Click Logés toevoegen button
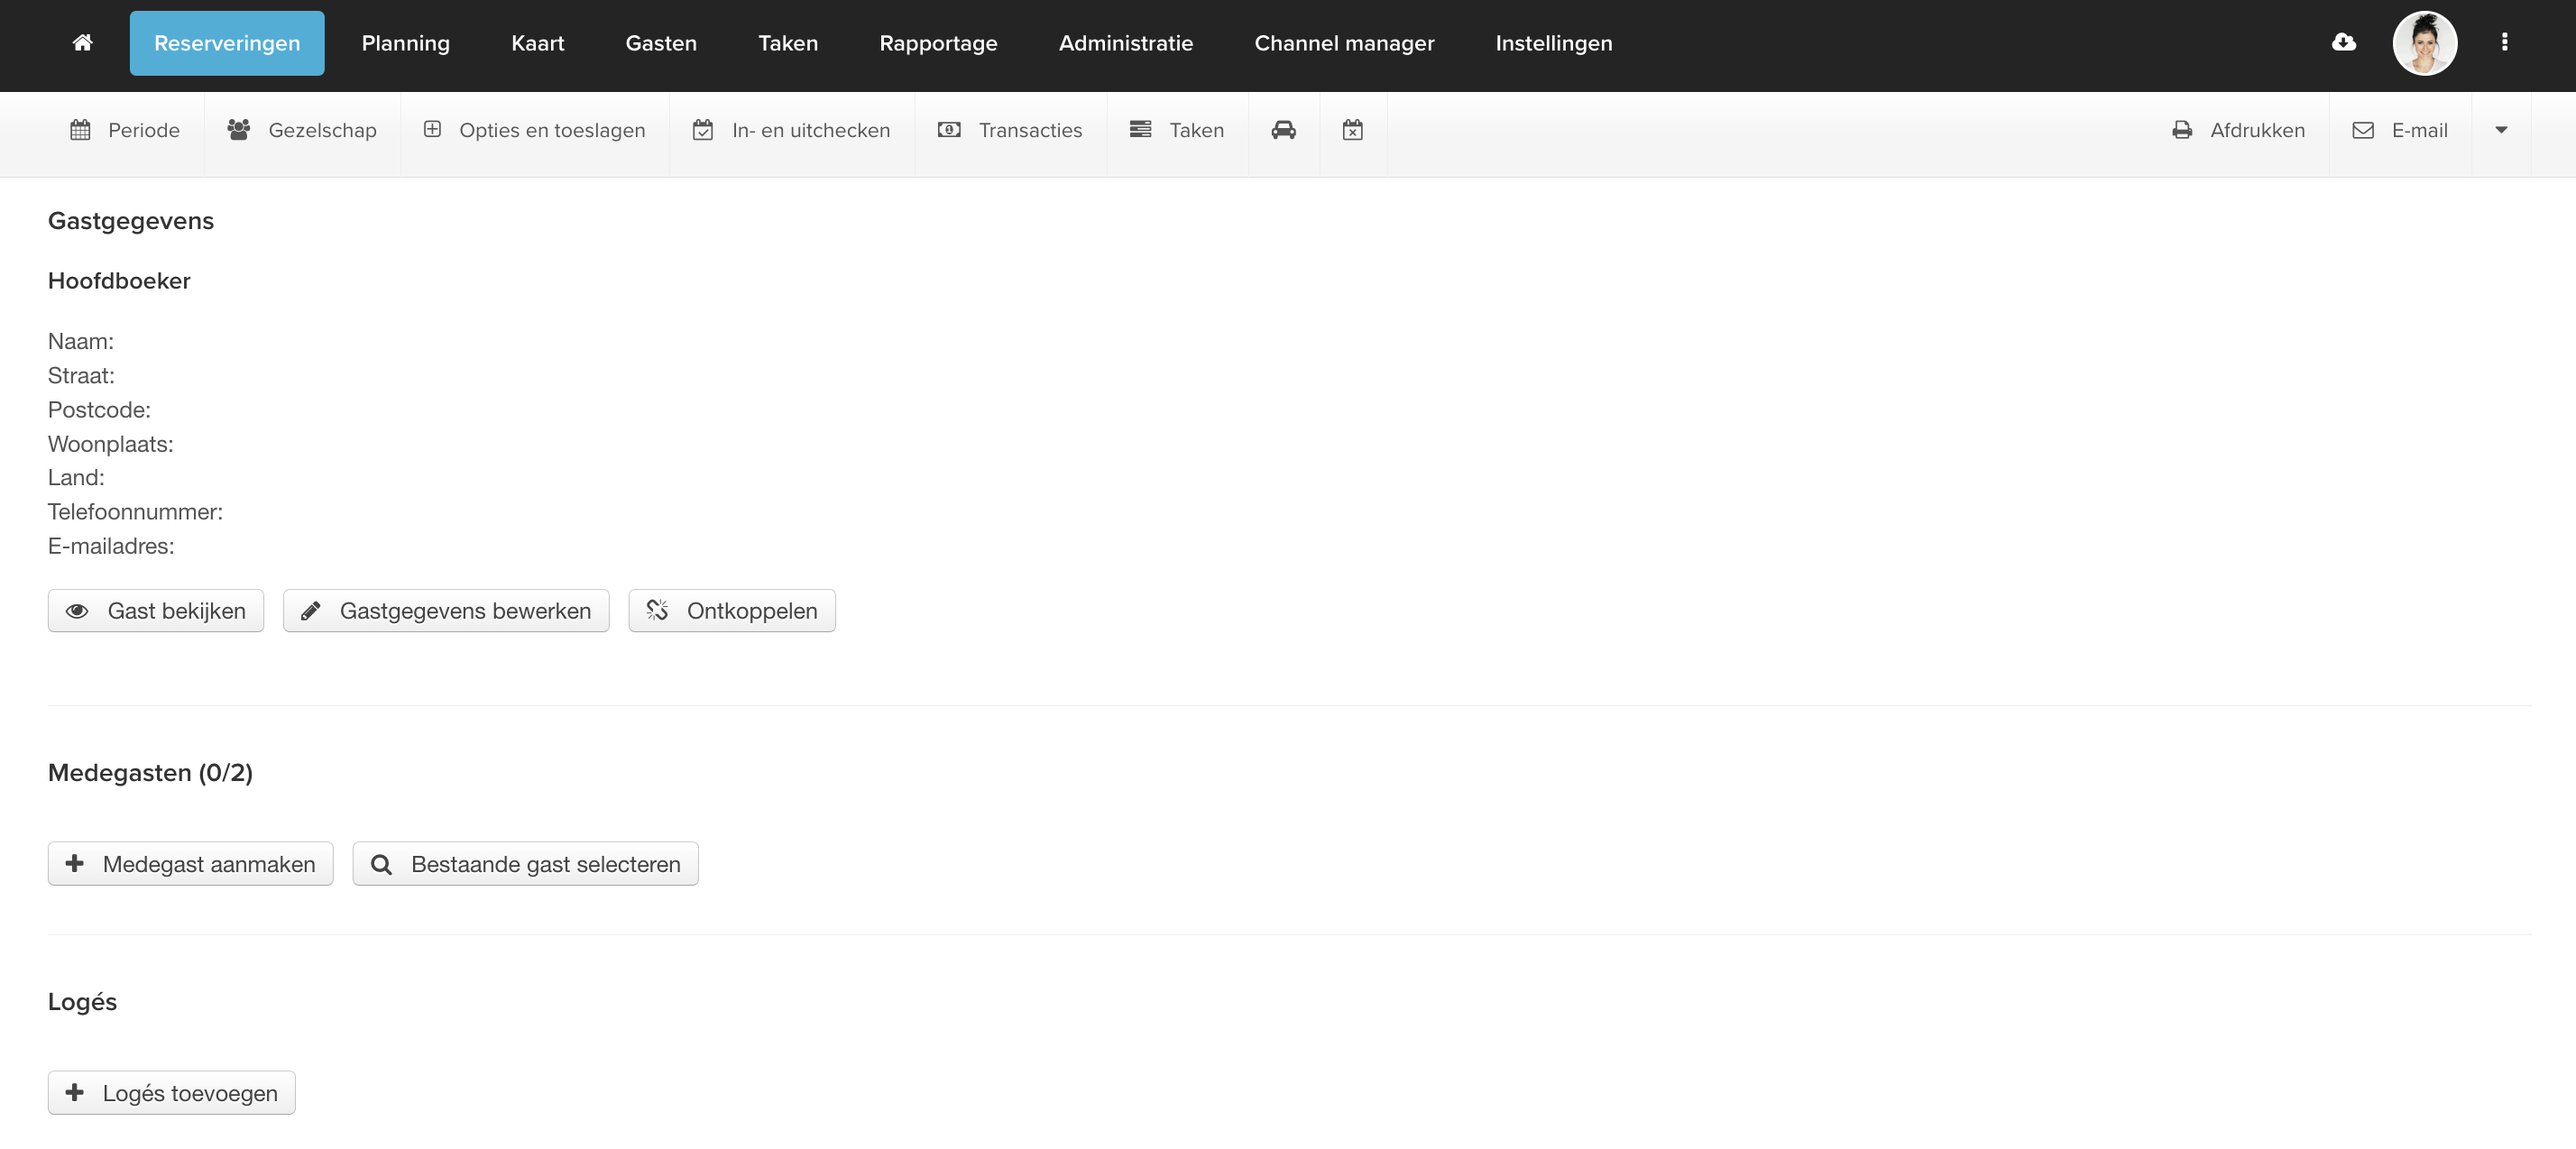 click(x=172, y=1093)
